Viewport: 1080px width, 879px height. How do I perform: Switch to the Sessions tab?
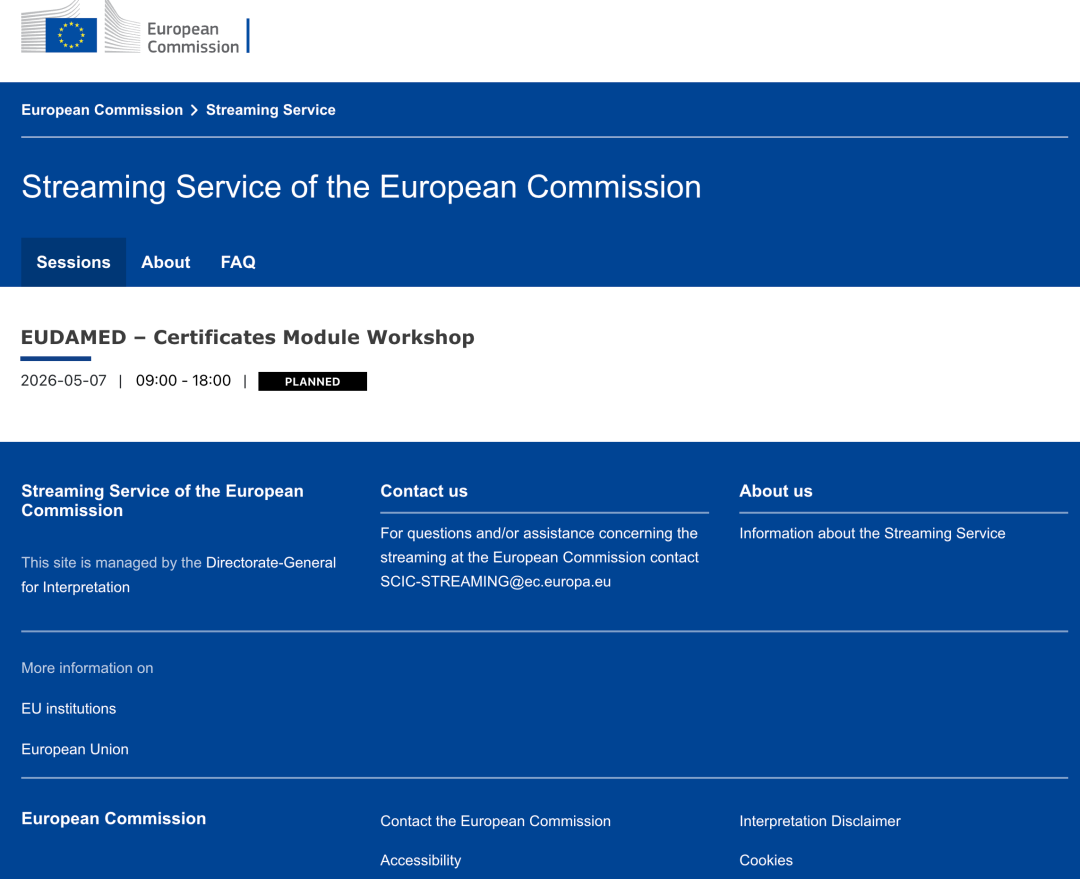73,262
